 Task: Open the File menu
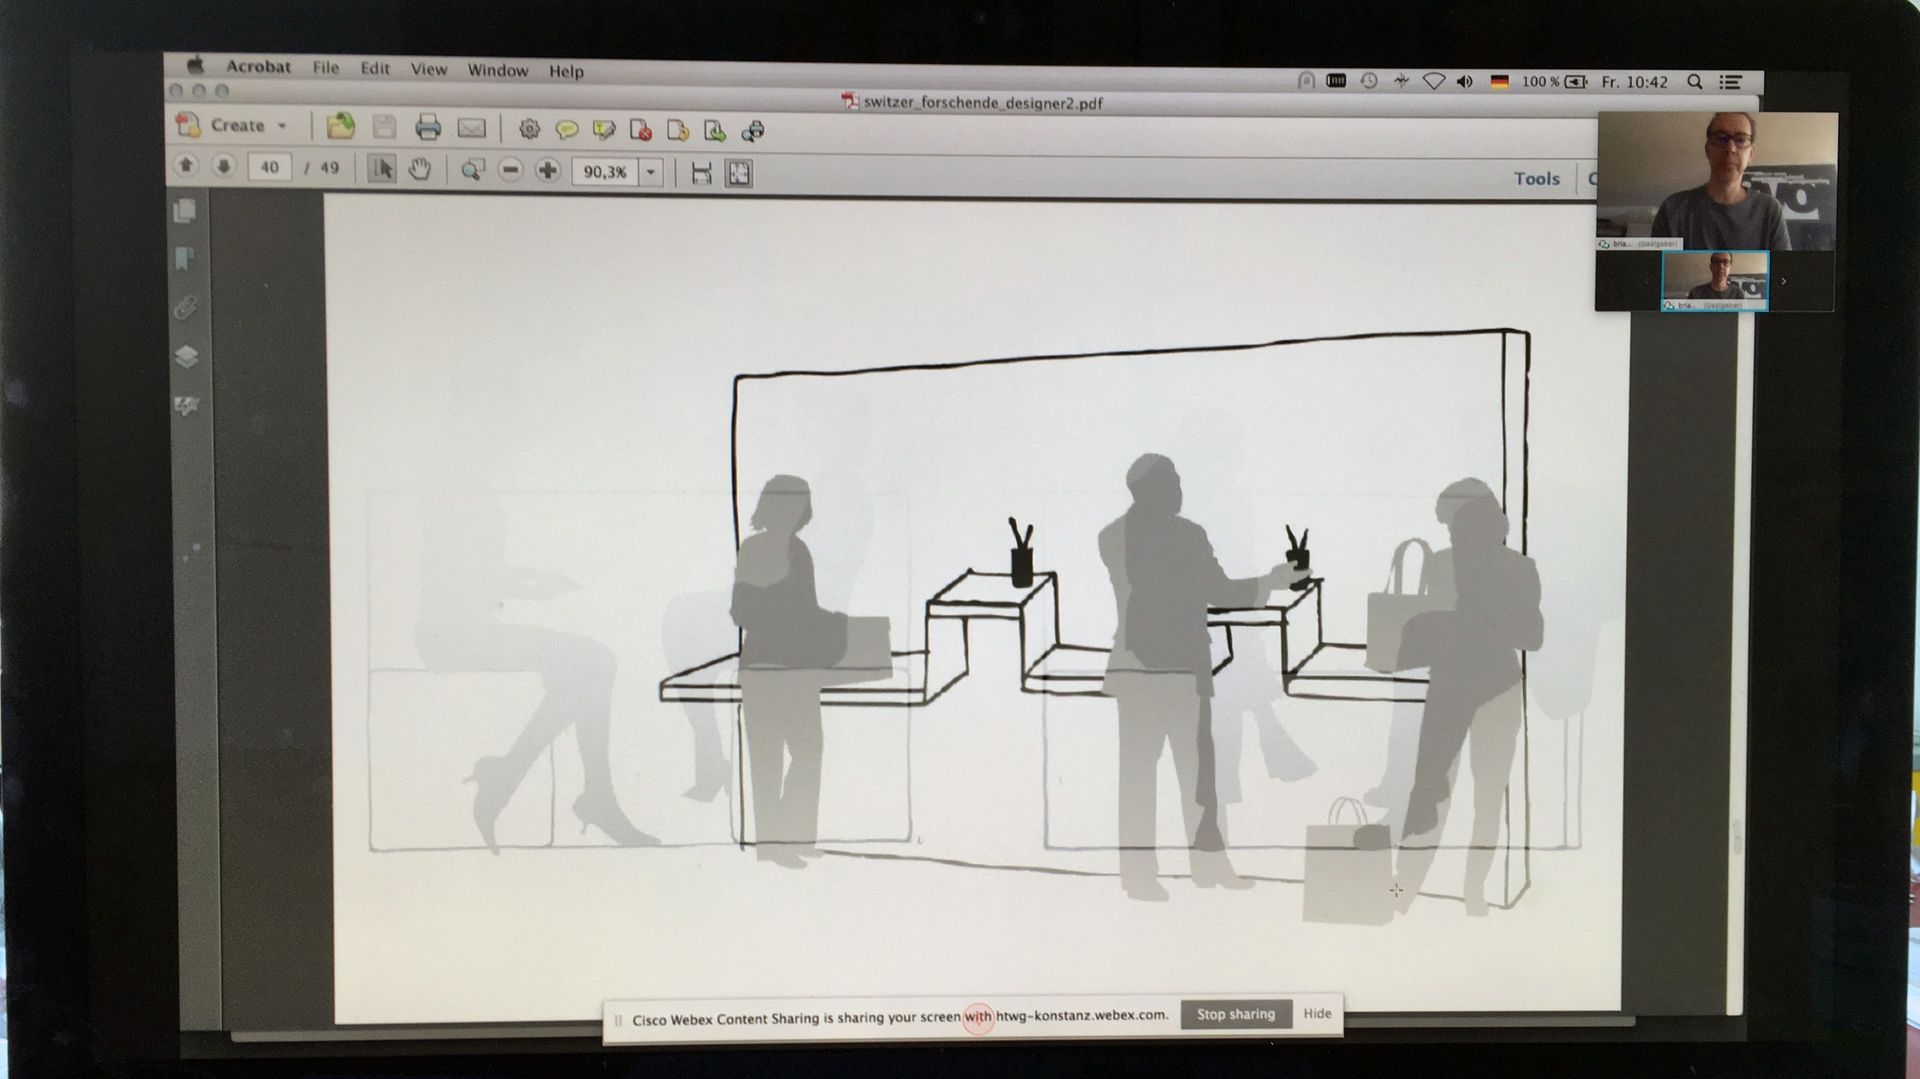tap(326, 68)
